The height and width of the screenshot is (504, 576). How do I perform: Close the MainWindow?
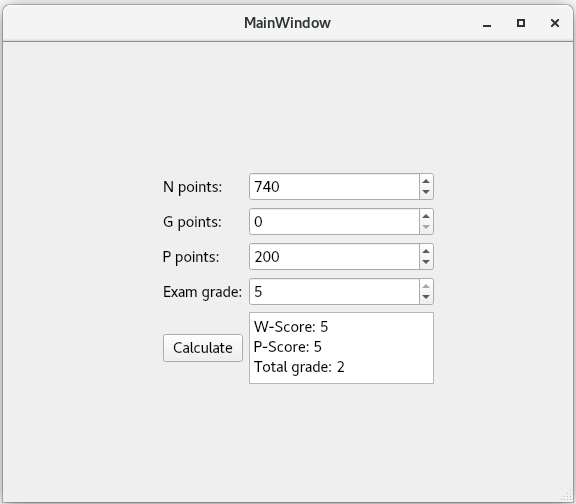click(555, 23)
